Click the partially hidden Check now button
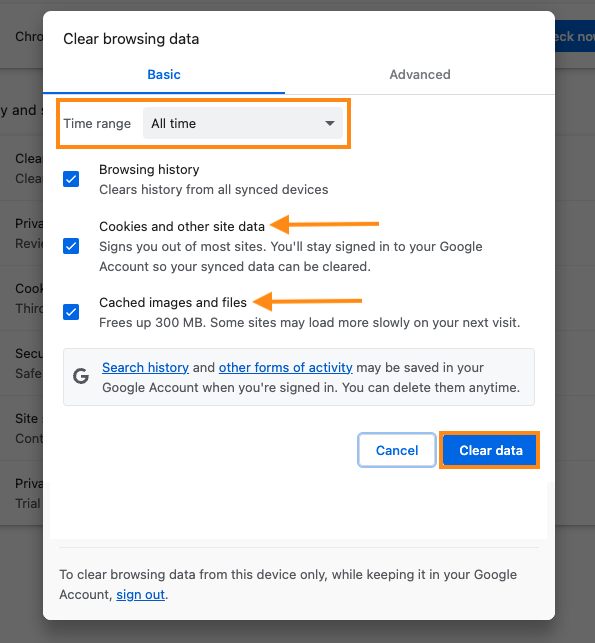Viewport: 595px width, 643px height. (x=574, y=36)
